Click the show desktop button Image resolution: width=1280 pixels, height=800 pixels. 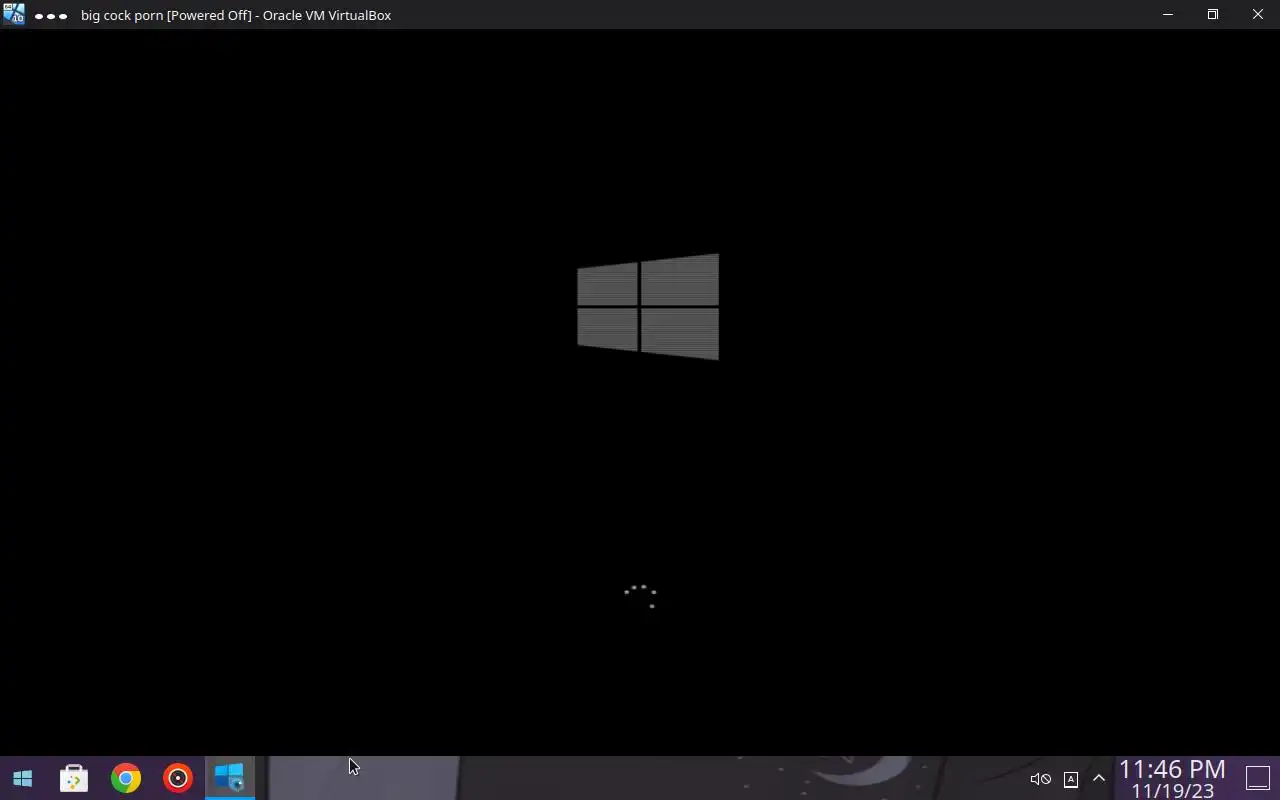[x=1257, y=778]
